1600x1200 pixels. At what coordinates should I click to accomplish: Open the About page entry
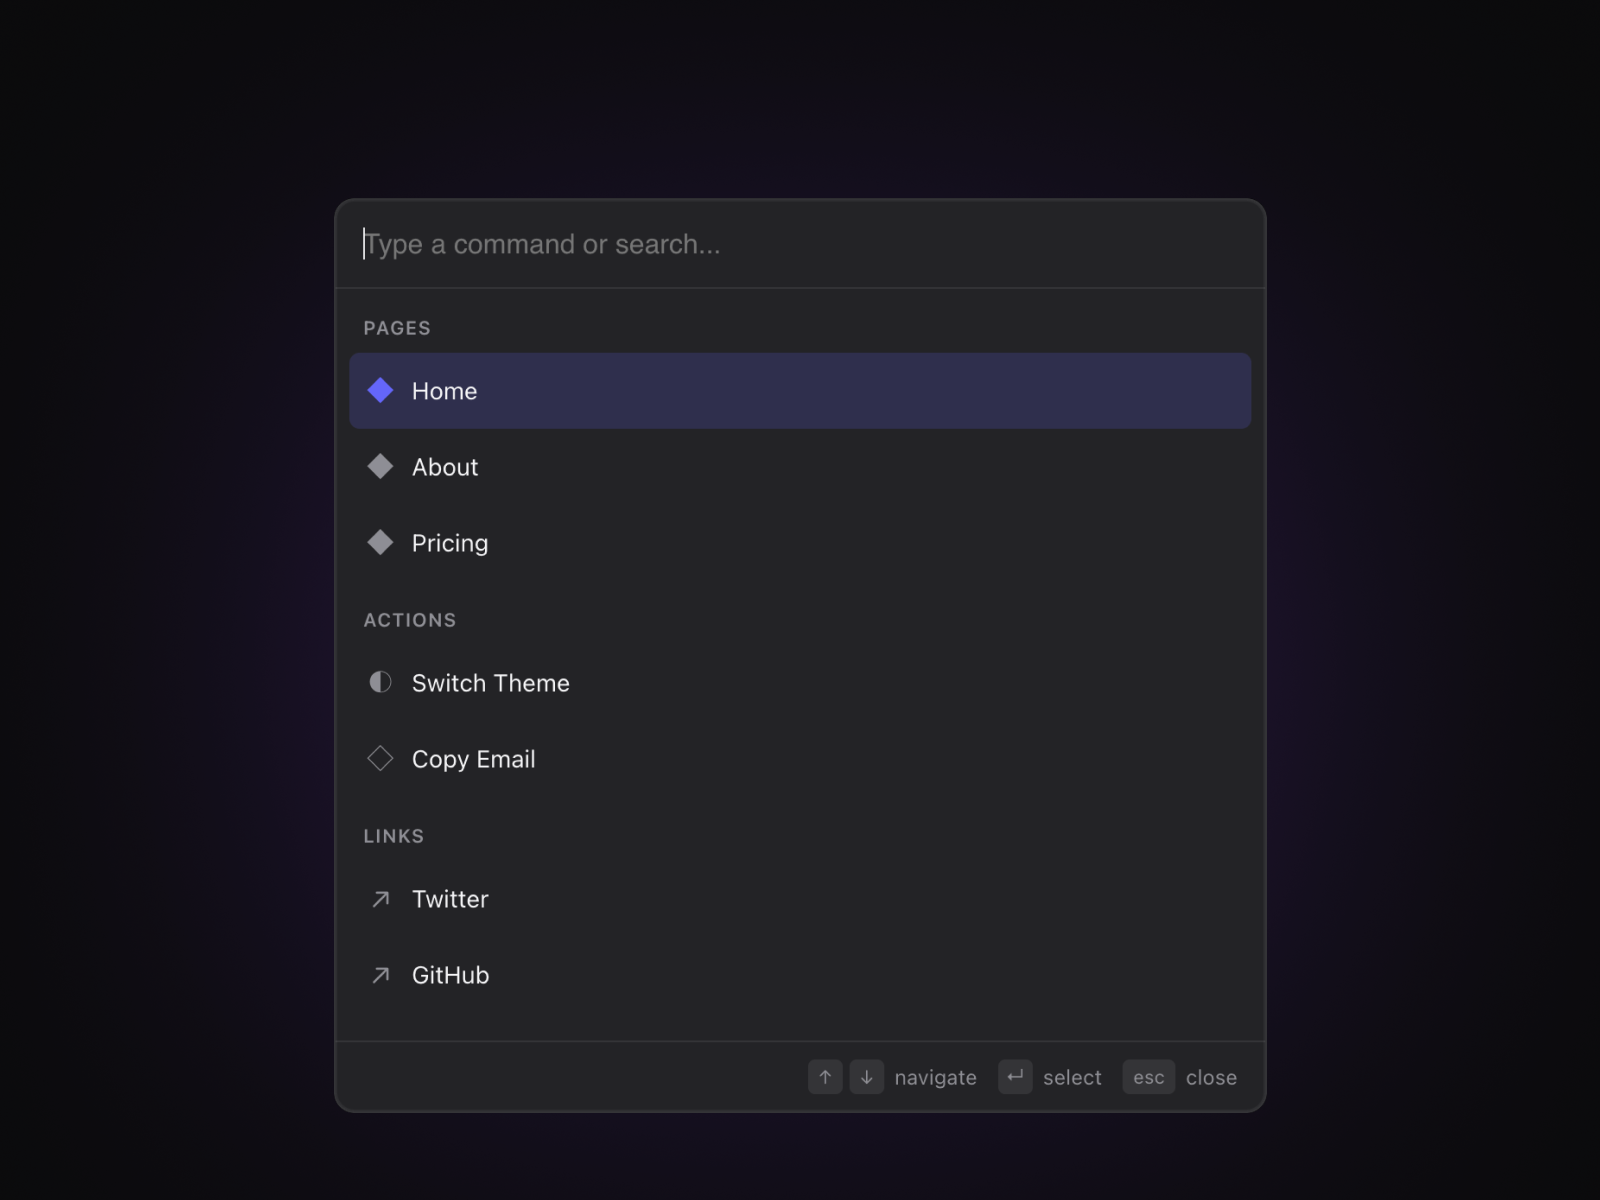[x=800, y=467]
